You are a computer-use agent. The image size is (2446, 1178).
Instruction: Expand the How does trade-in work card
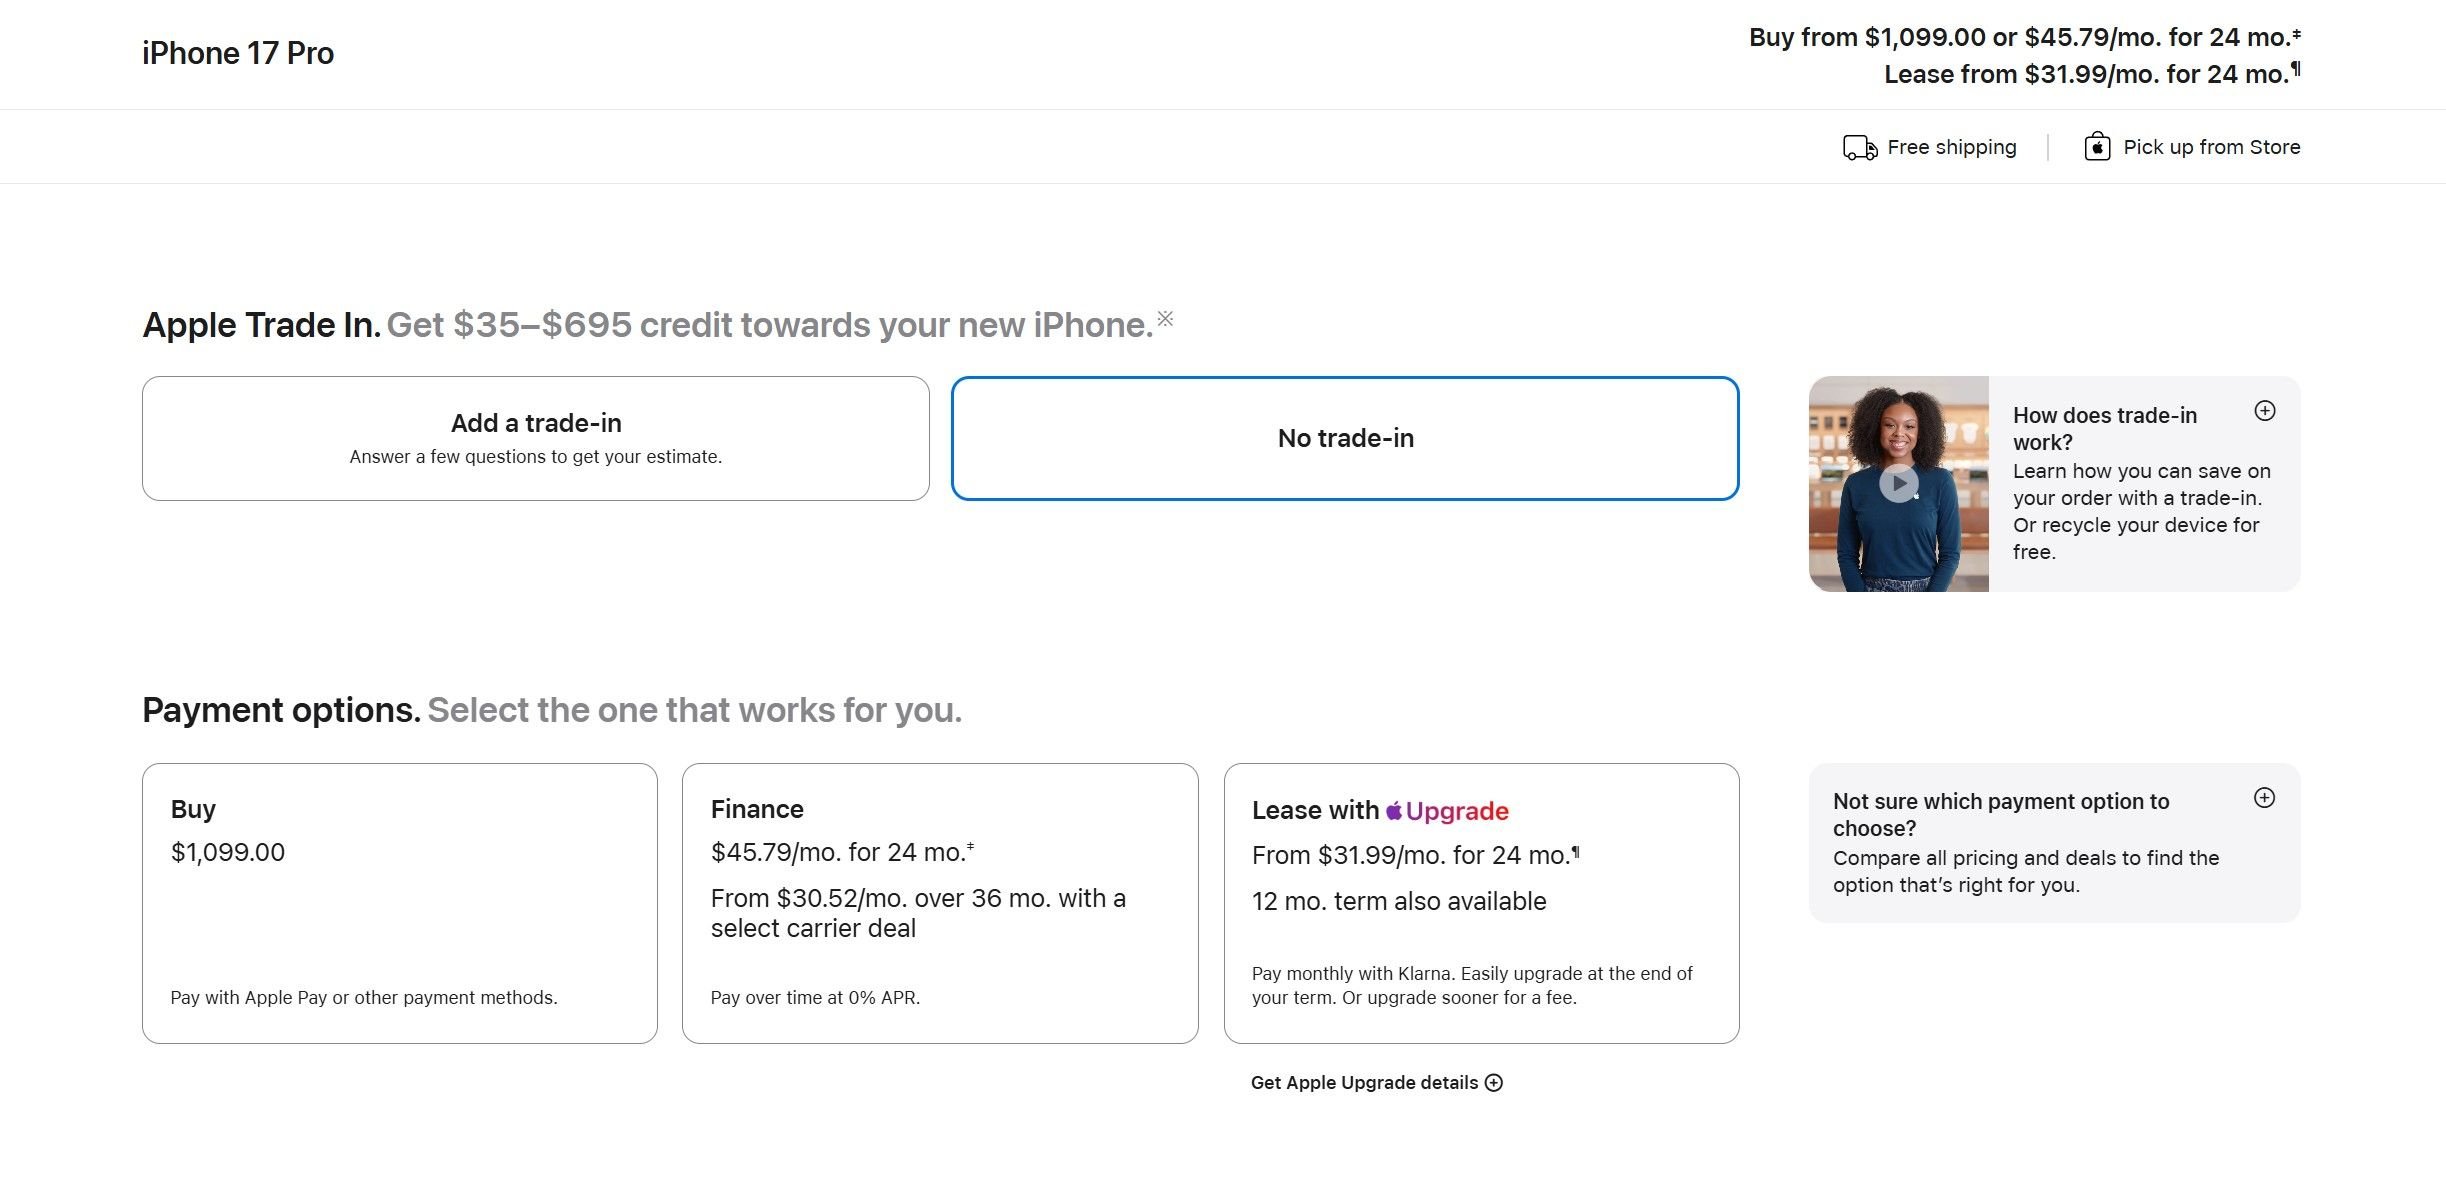click(2265, 411)
